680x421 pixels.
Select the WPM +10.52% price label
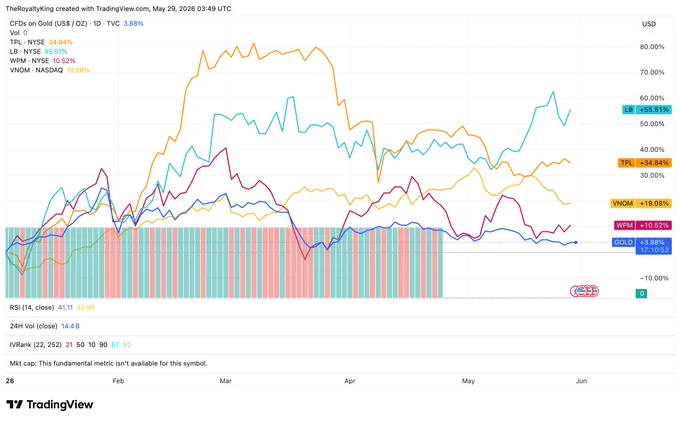[x=643, y=225]
